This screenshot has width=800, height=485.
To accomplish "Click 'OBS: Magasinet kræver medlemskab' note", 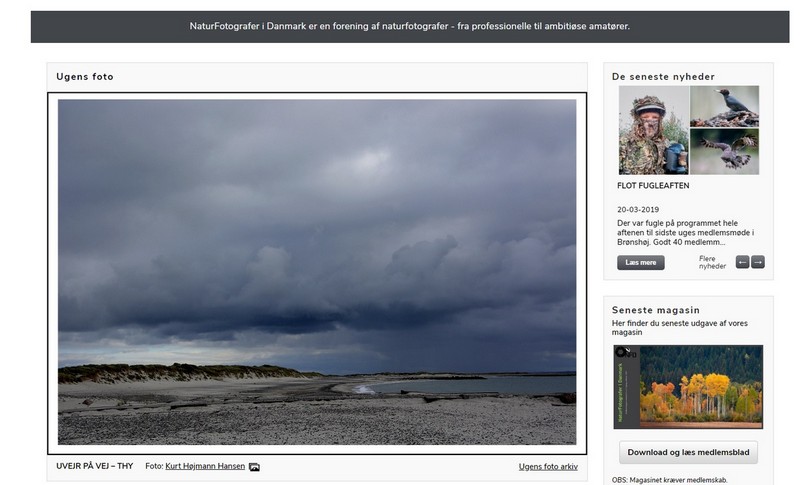I will [x=669, y=480].
